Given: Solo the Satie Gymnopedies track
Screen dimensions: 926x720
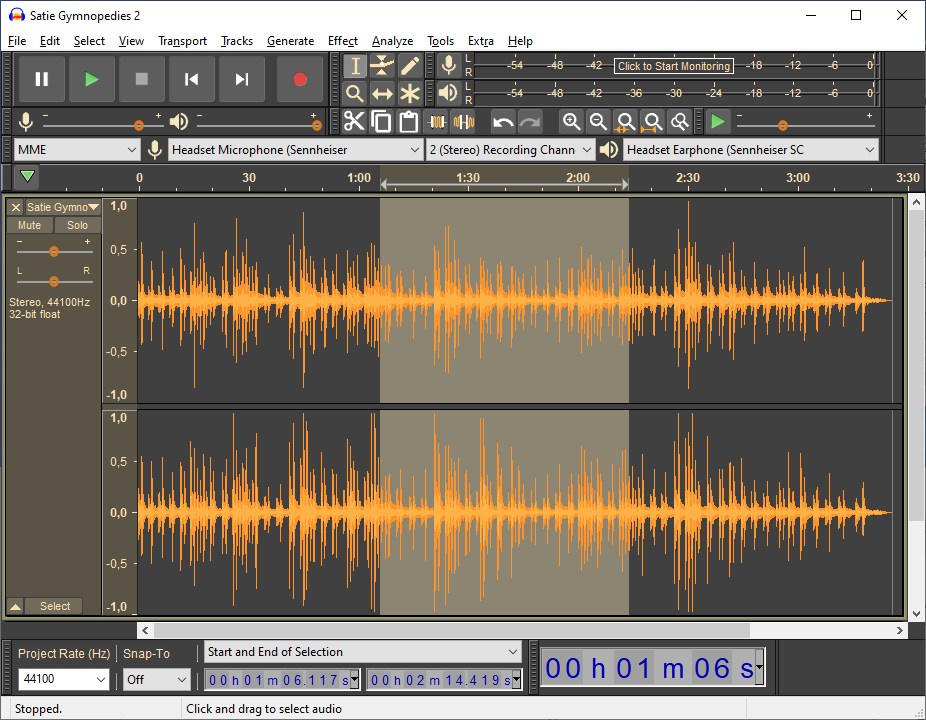Looking at the screenshot, I should [x=77, y=225].
